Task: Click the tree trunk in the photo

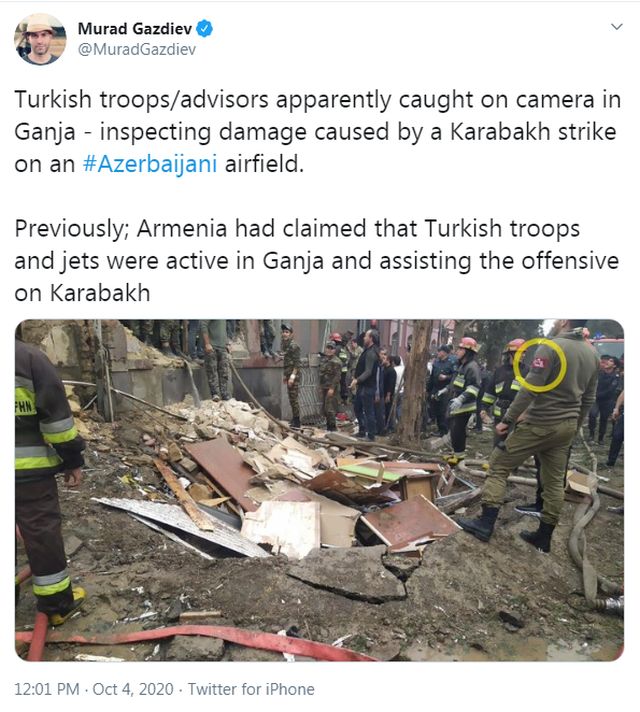Action: (x=415, y=381)
